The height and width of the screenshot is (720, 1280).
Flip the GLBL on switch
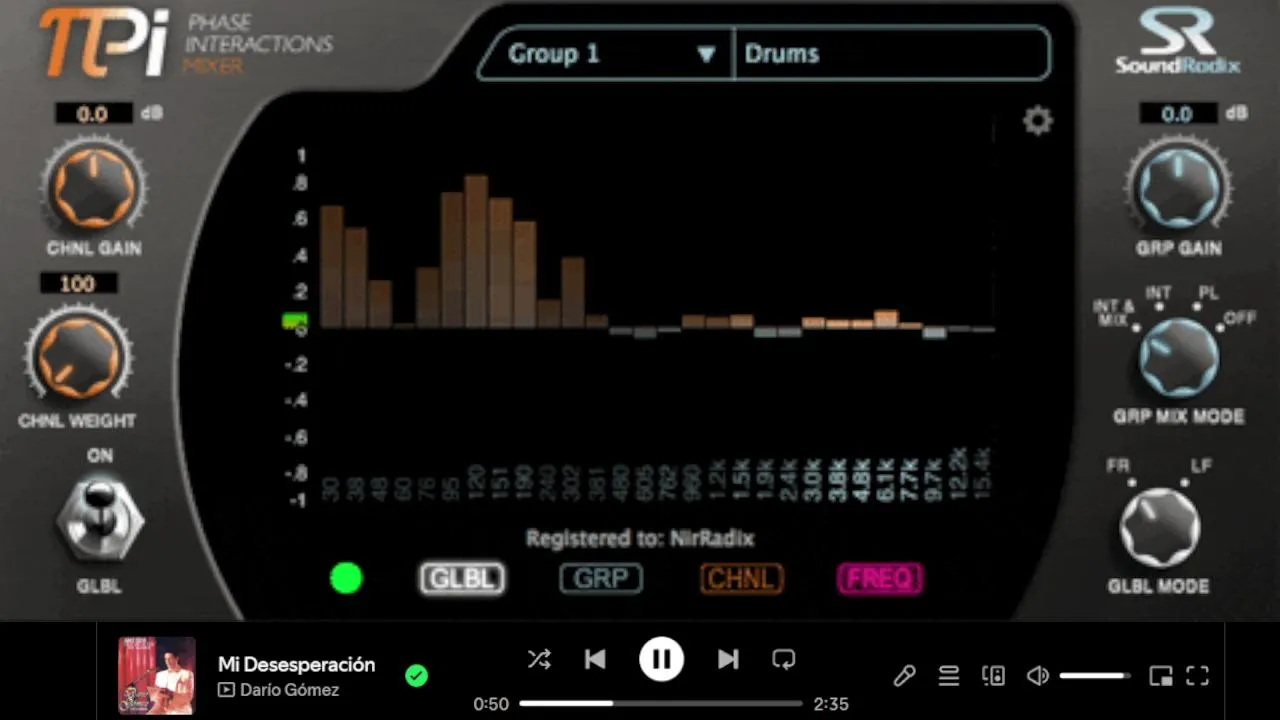click(99, 521)
